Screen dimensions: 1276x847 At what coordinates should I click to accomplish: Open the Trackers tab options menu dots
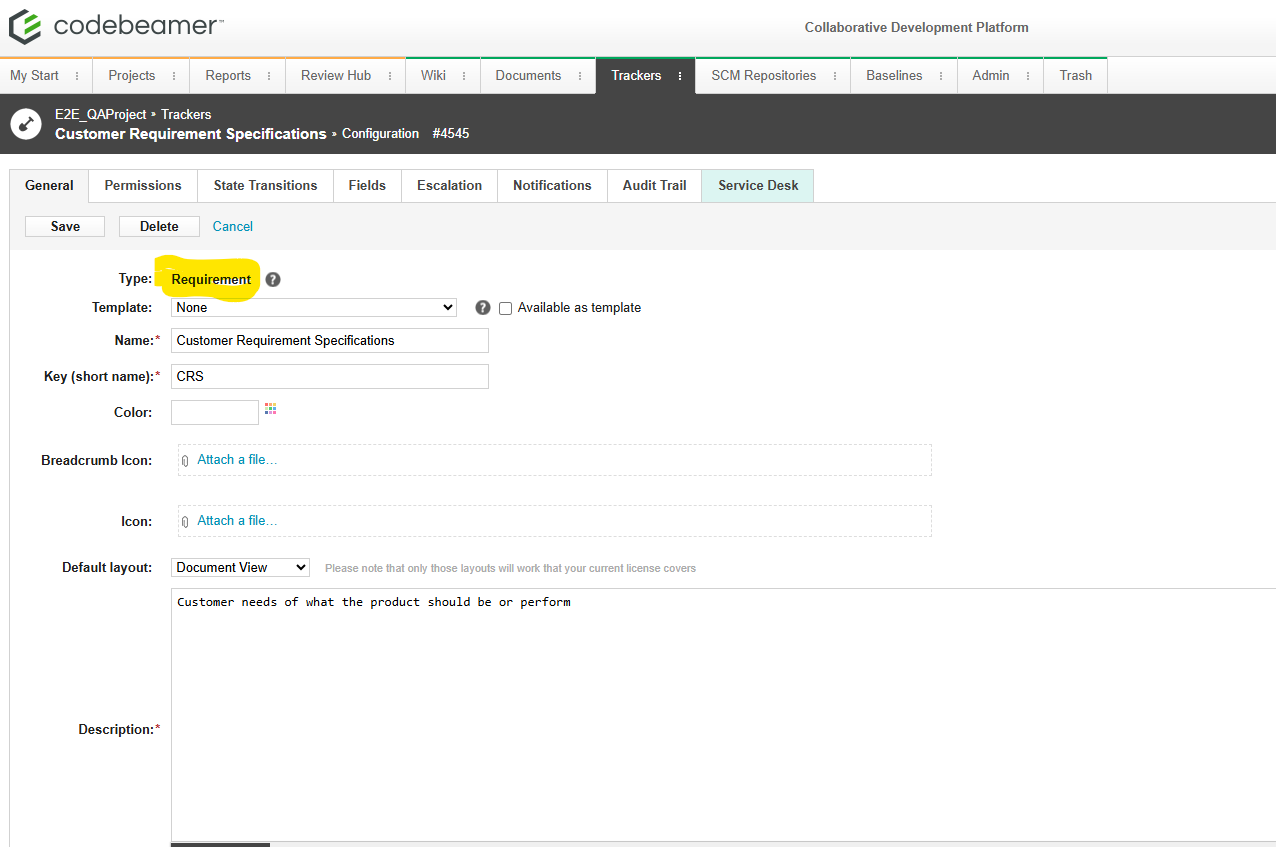point(680,76)
